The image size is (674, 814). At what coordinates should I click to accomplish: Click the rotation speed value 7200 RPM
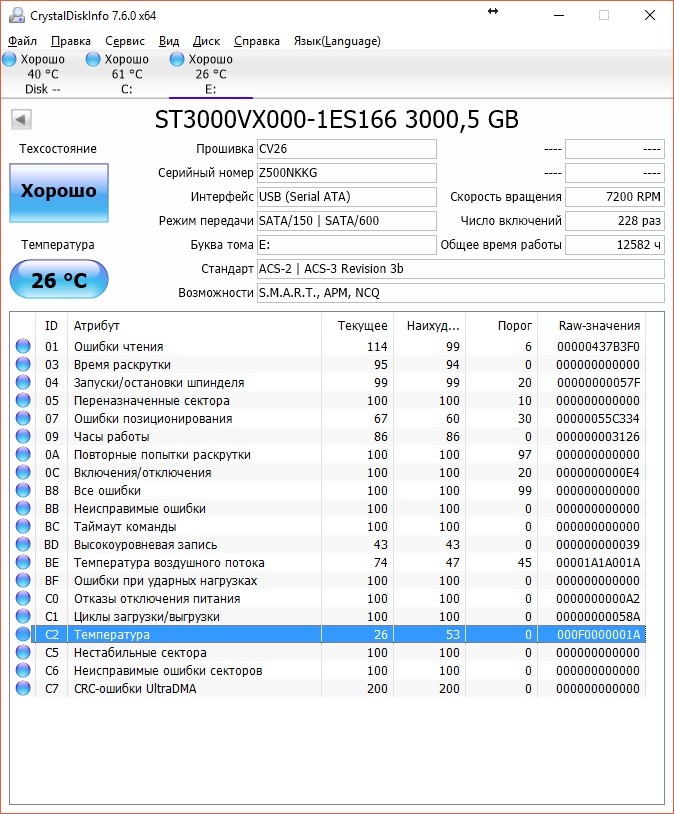tap(615, 197)
